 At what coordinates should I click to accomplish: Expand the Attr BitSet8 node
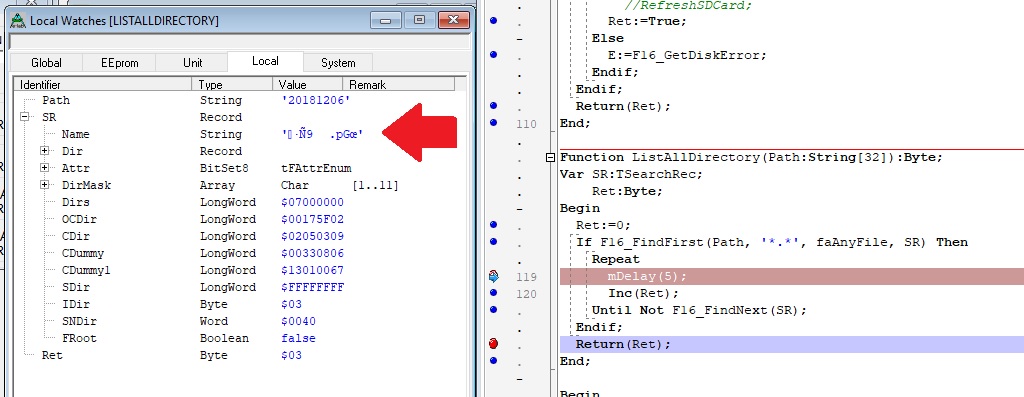(x=45, y=168)
